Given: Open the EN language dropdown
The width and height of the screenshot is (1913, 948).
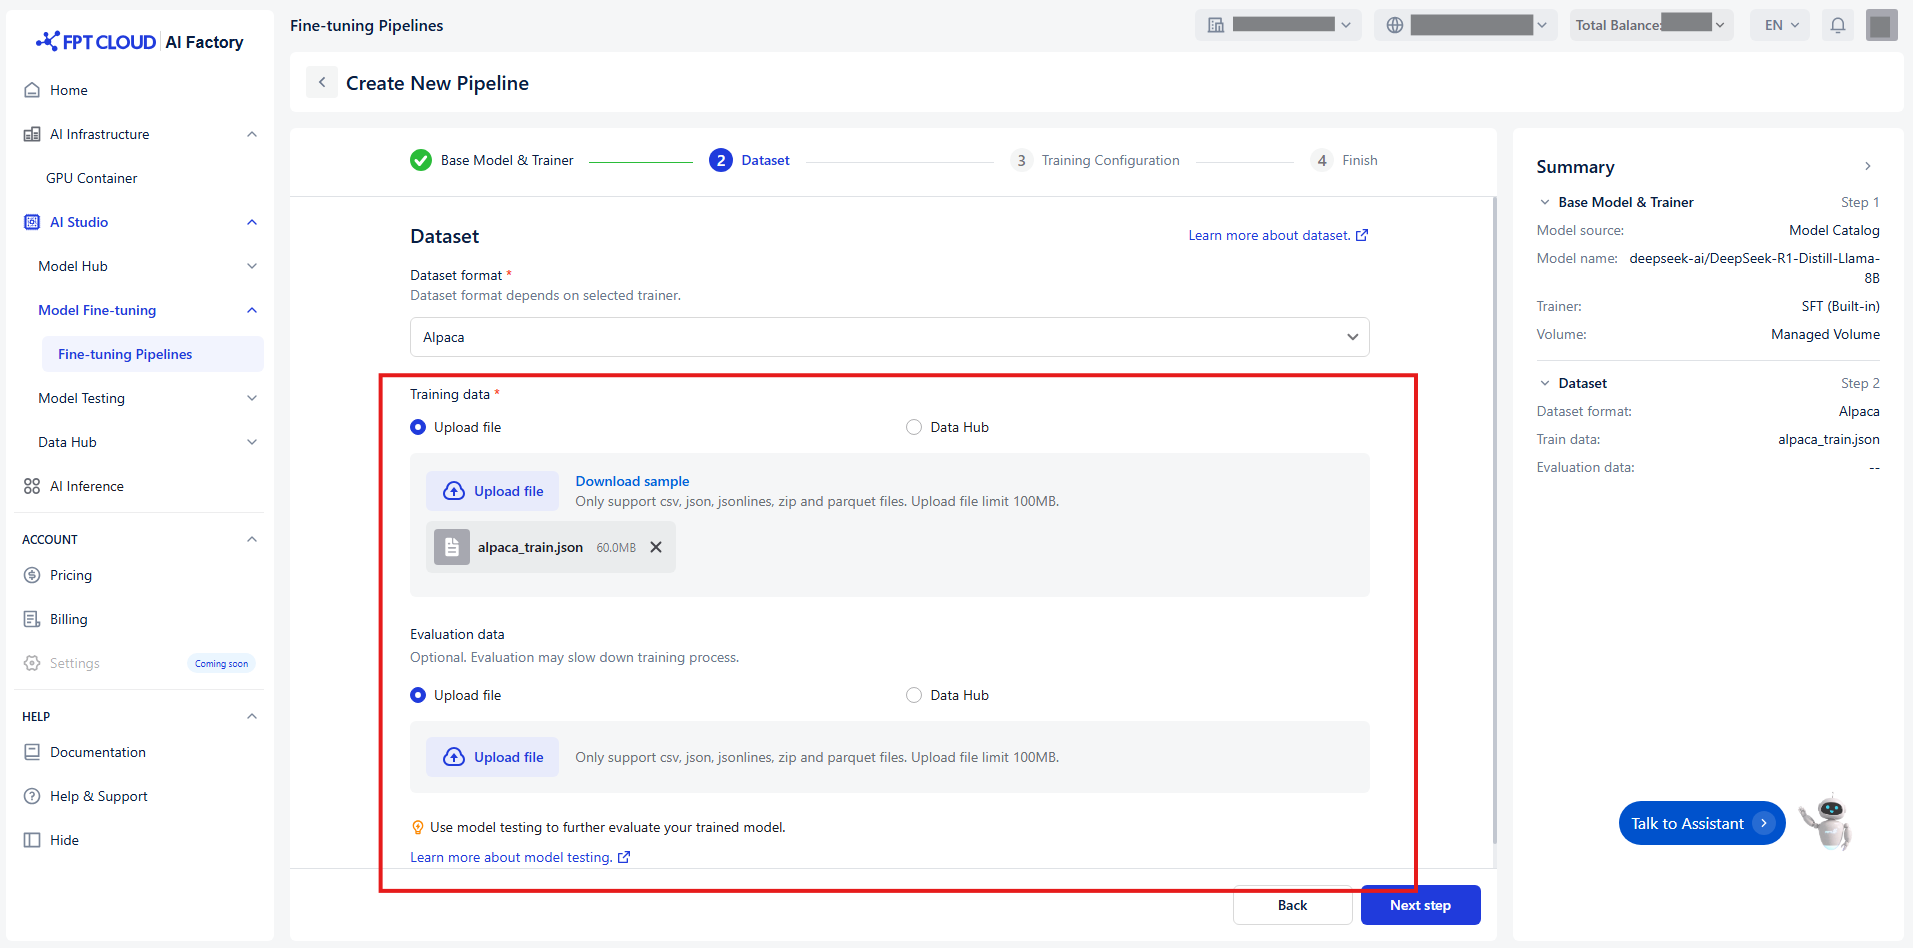Looking at the screenshot, I should coord(1781,25).
